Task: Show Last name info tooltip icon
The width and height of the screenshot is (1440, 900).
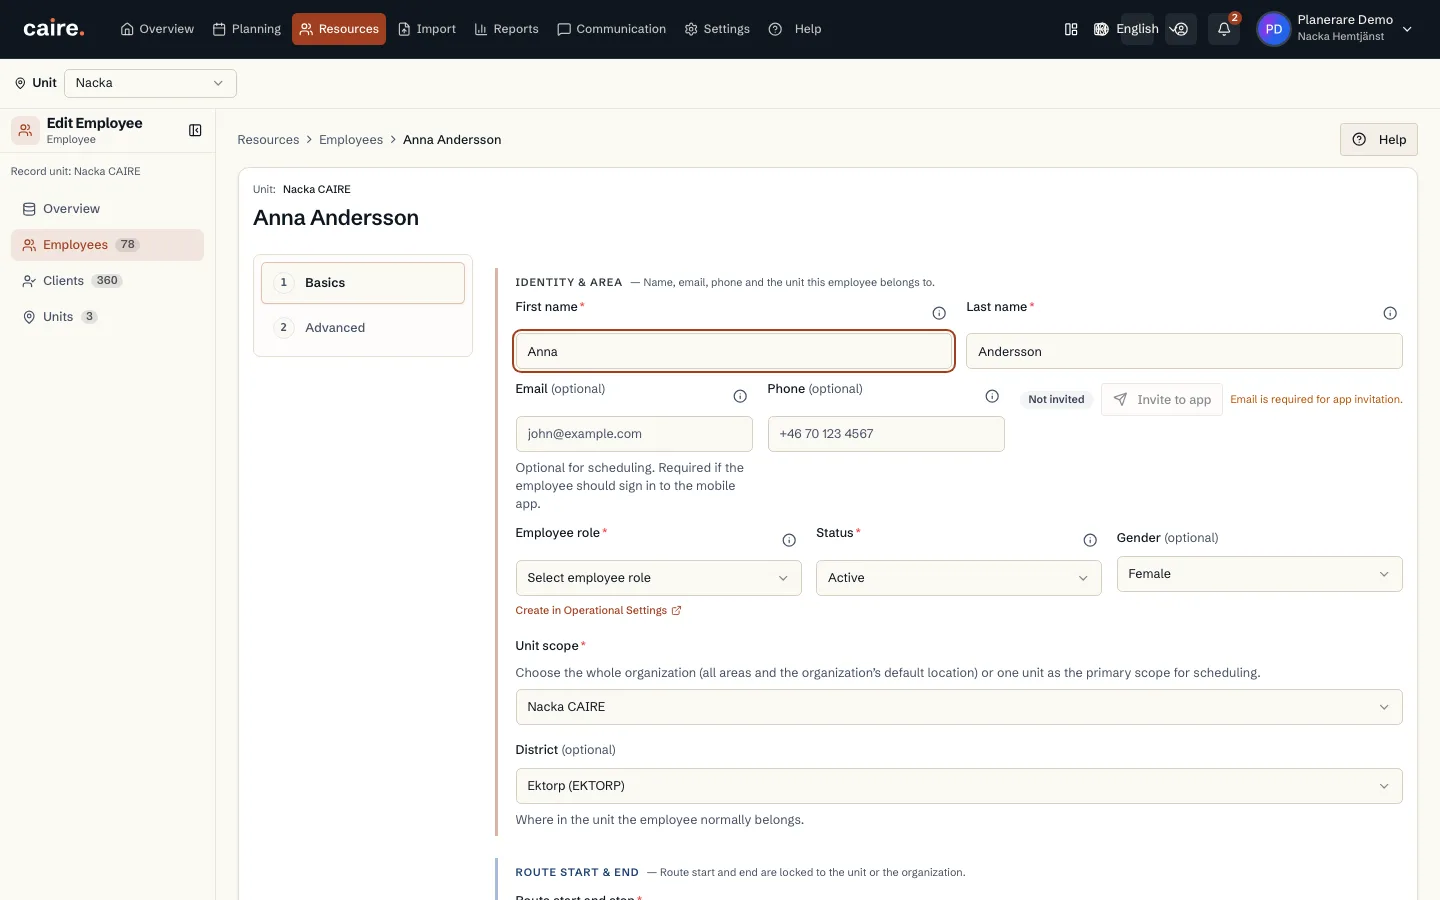Action: [x=1390, y=313]
